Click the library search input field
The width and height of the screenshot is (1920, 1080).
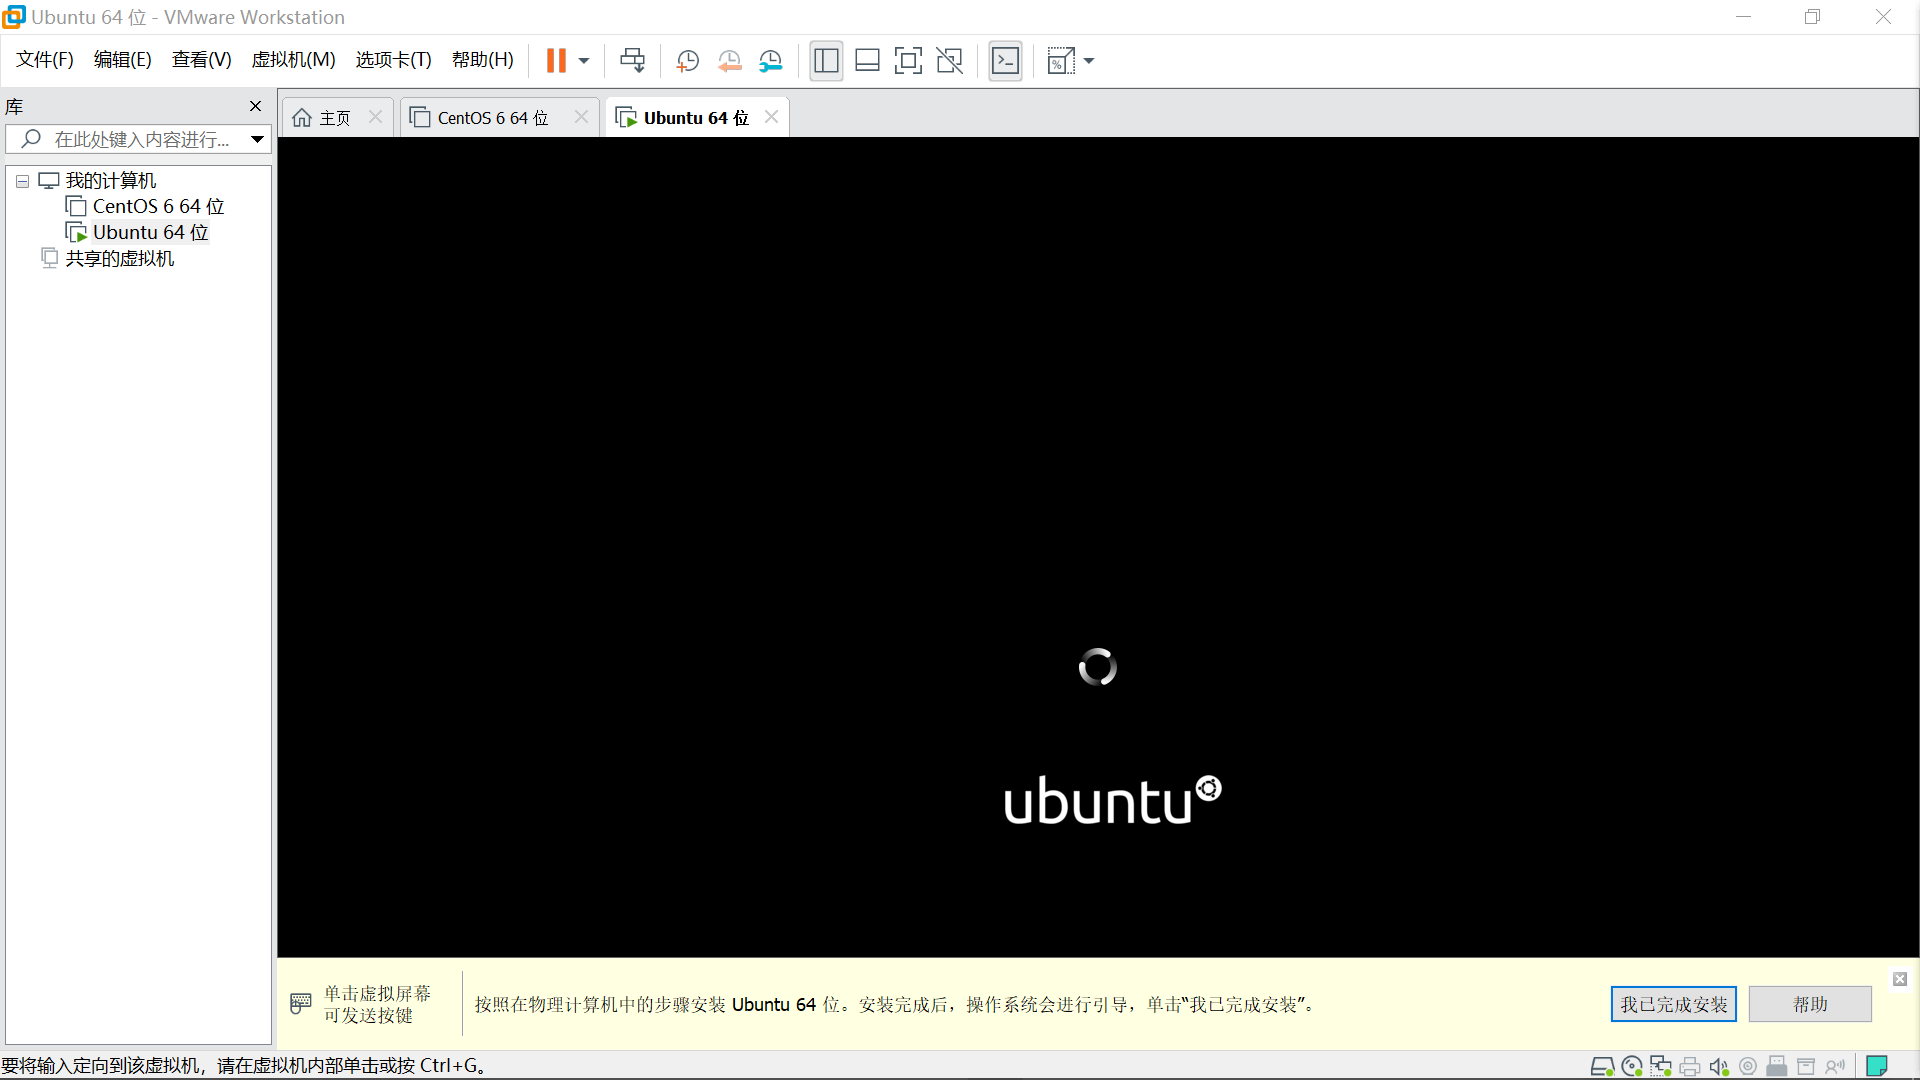(140, 140)
